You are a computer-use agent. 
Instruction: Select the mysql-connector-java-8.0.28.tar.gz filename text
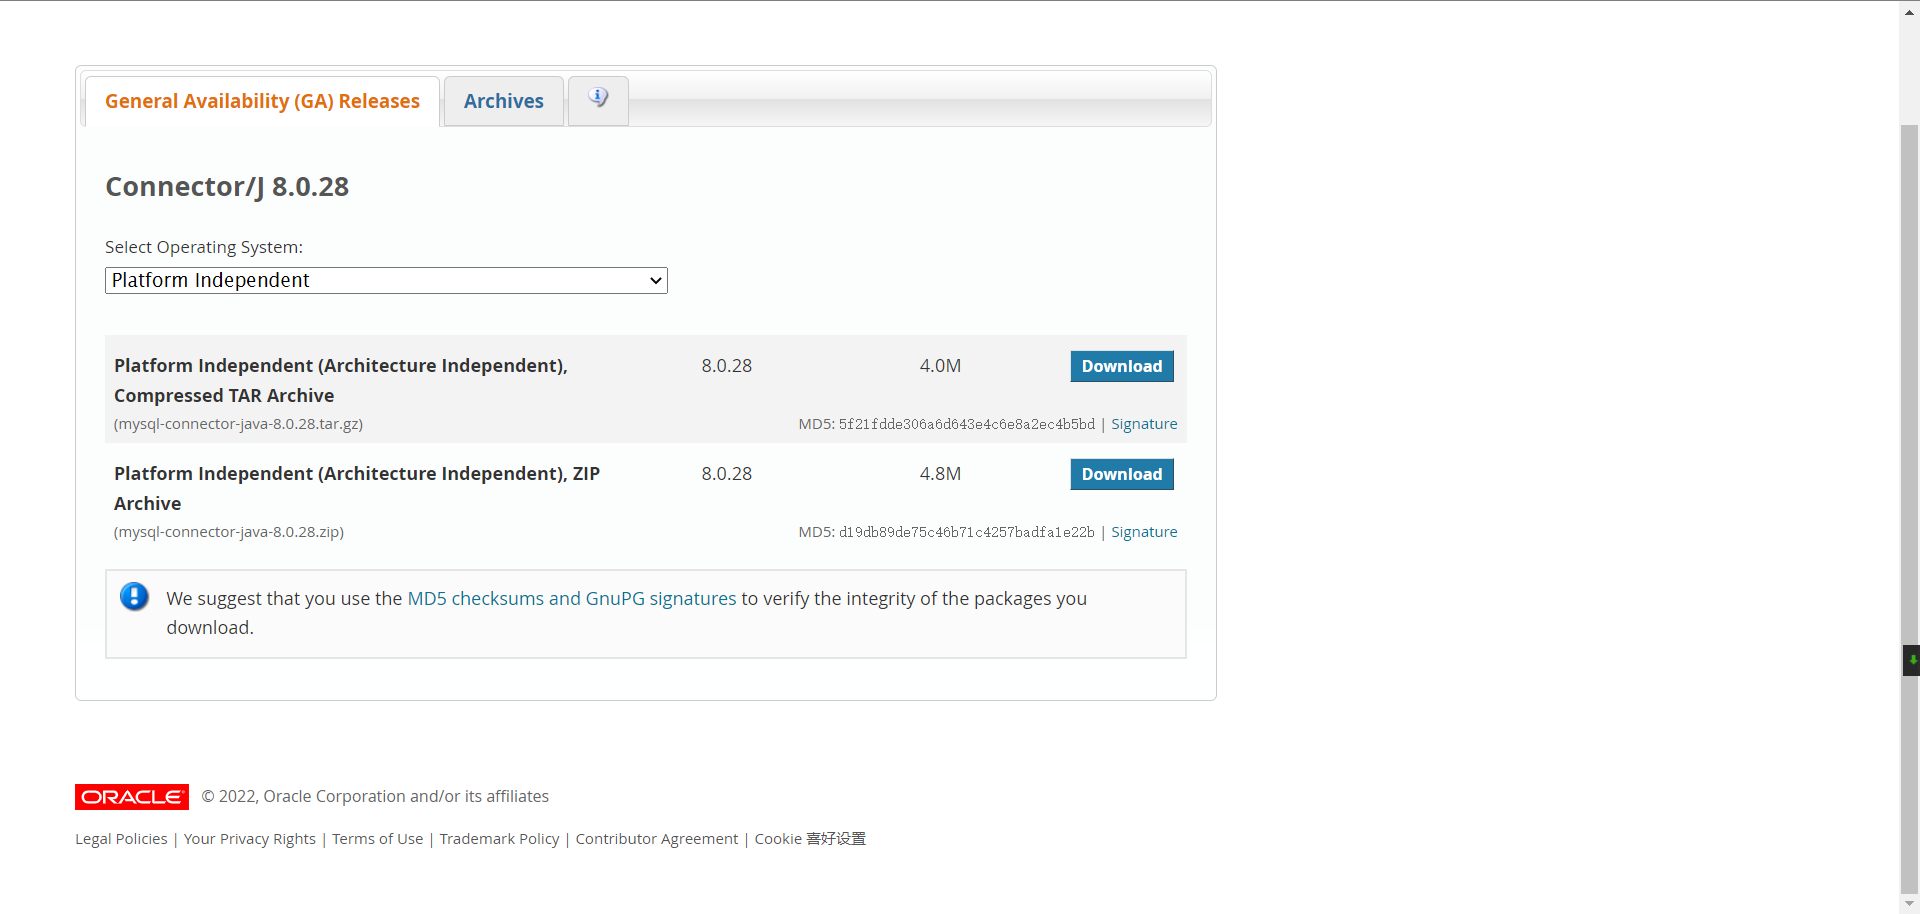pyautogui.click(x=239, y=424)
